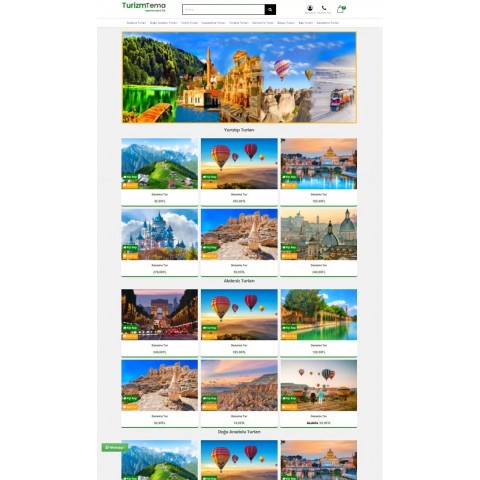480x480 pixels.
Task: Click the phone contact icon
Action: click(x=324, y=8)
